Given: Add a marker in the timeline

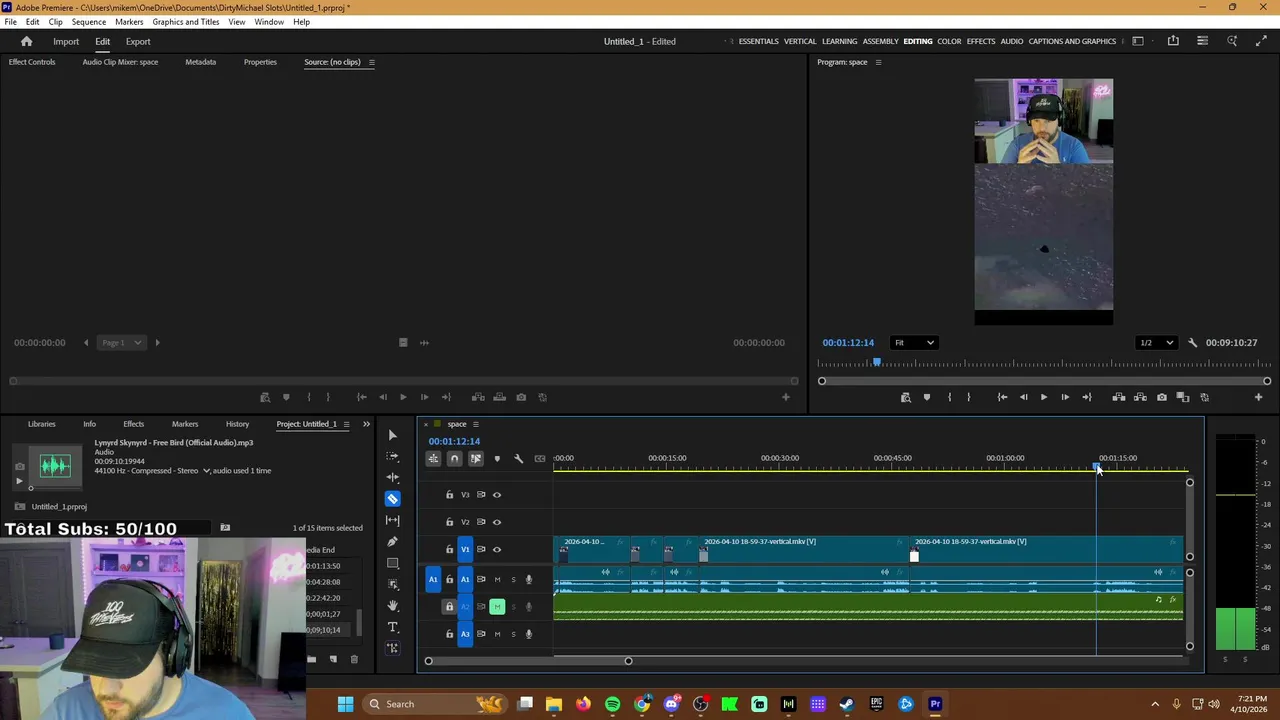Looking at the screenshot, I should coord(497,459).
